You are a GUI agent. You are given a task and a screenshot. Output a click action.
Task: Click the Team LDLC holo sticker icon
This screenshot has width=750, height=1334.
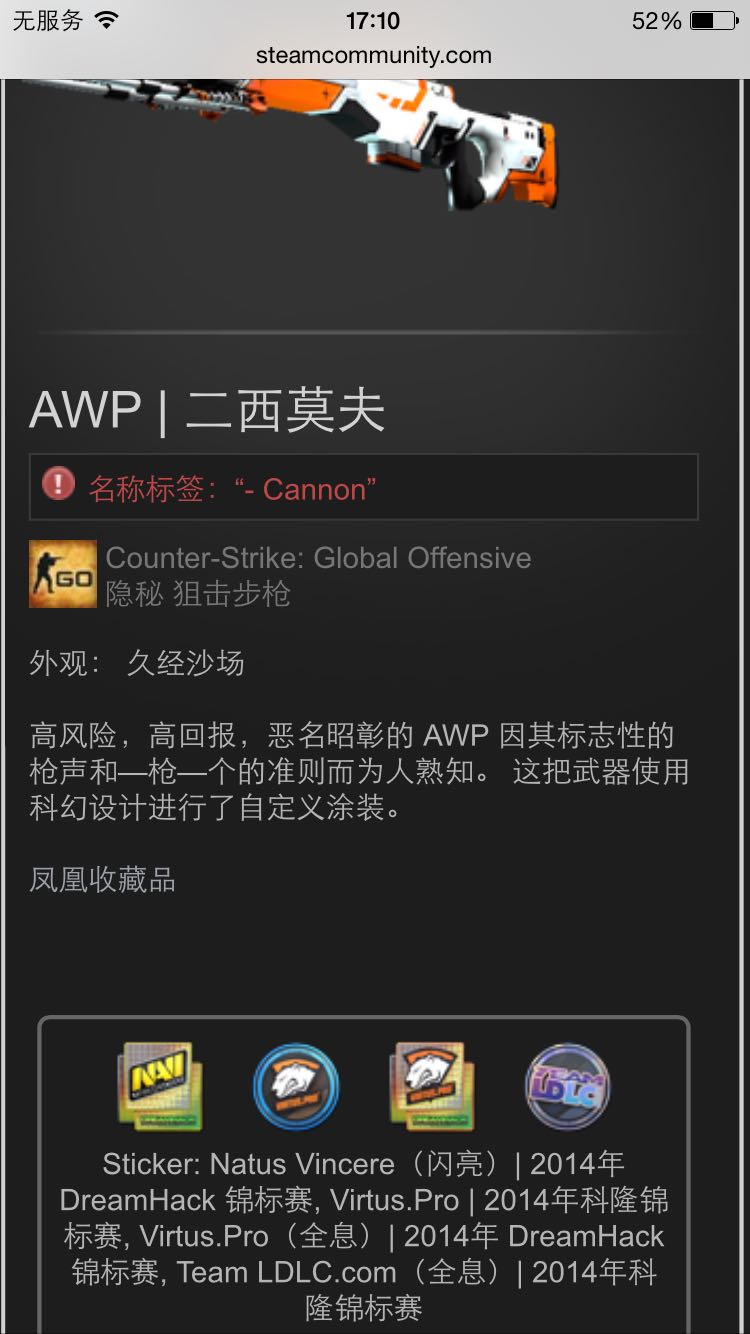pos(568,1087)
